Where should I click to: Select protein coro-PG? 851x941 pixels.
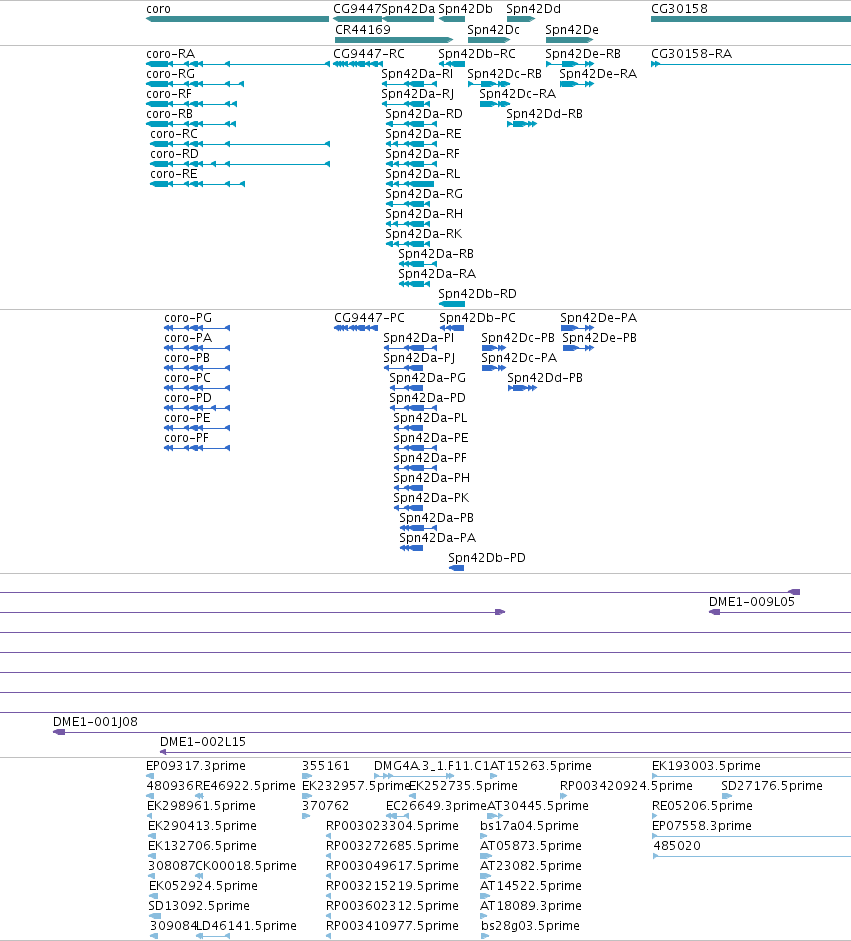pos(197,328)
